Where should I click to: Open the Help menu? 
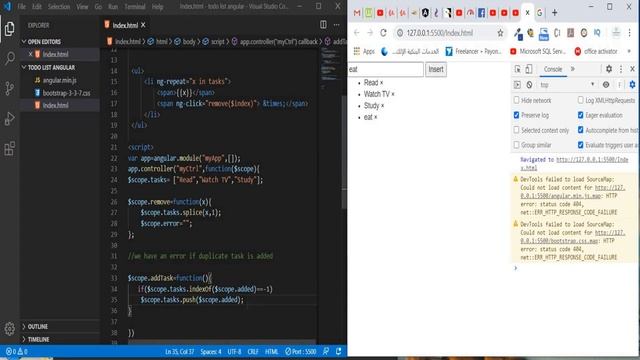pos(158,7)
